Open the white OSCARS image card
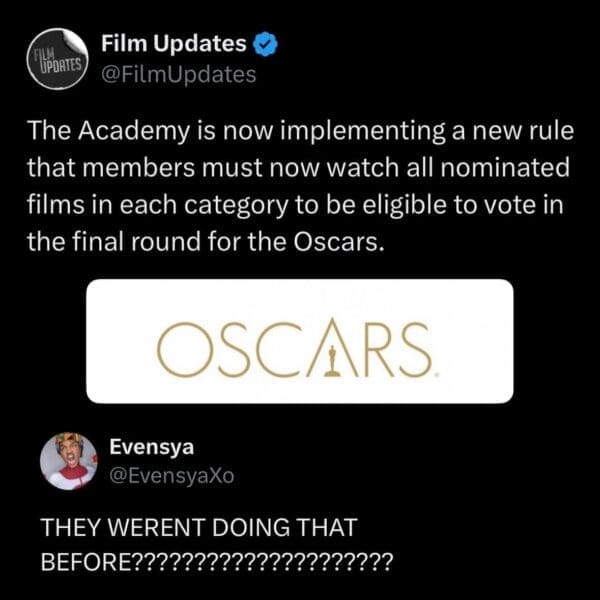Viewport: 600px width, 600px height. [300, 341]
